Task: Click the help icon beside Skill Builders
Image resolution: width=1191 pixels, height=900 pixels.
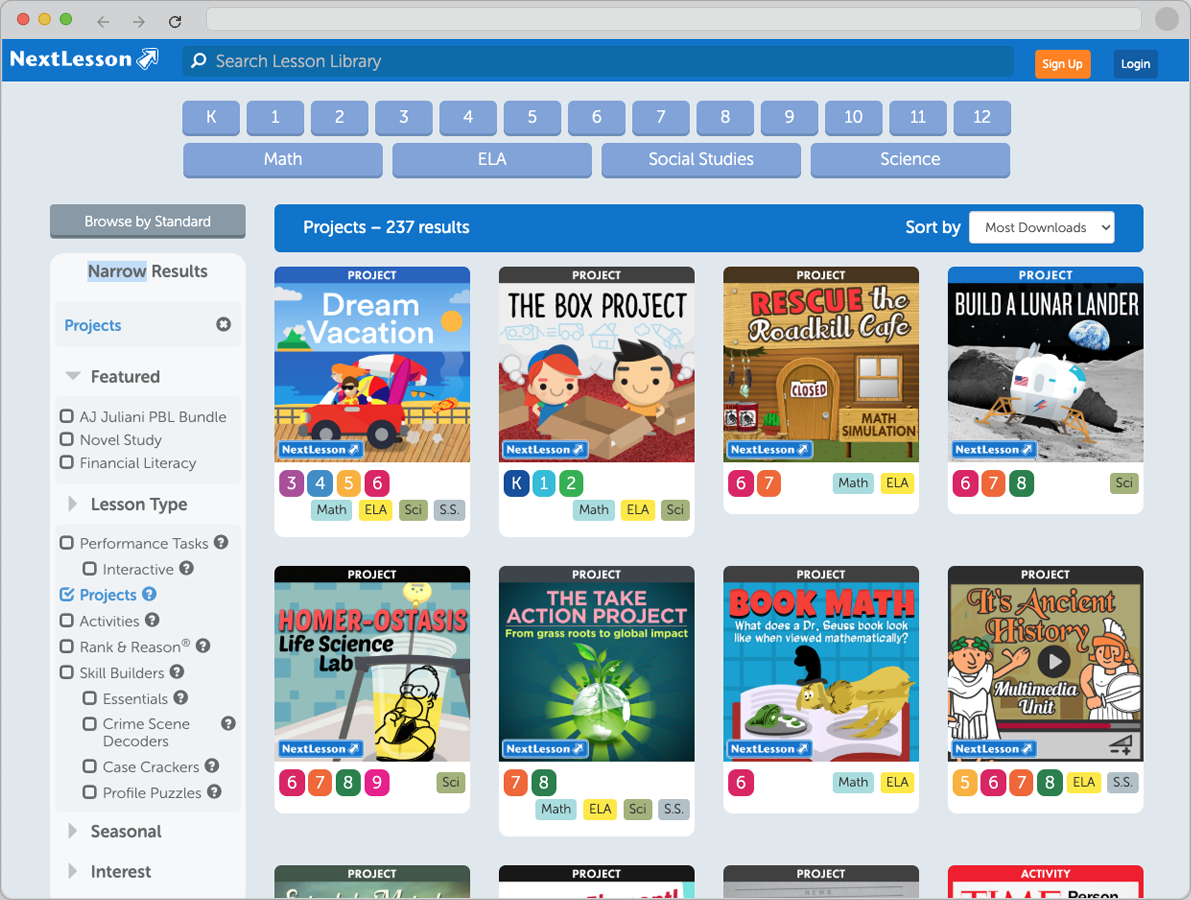Action: point(177,672)
